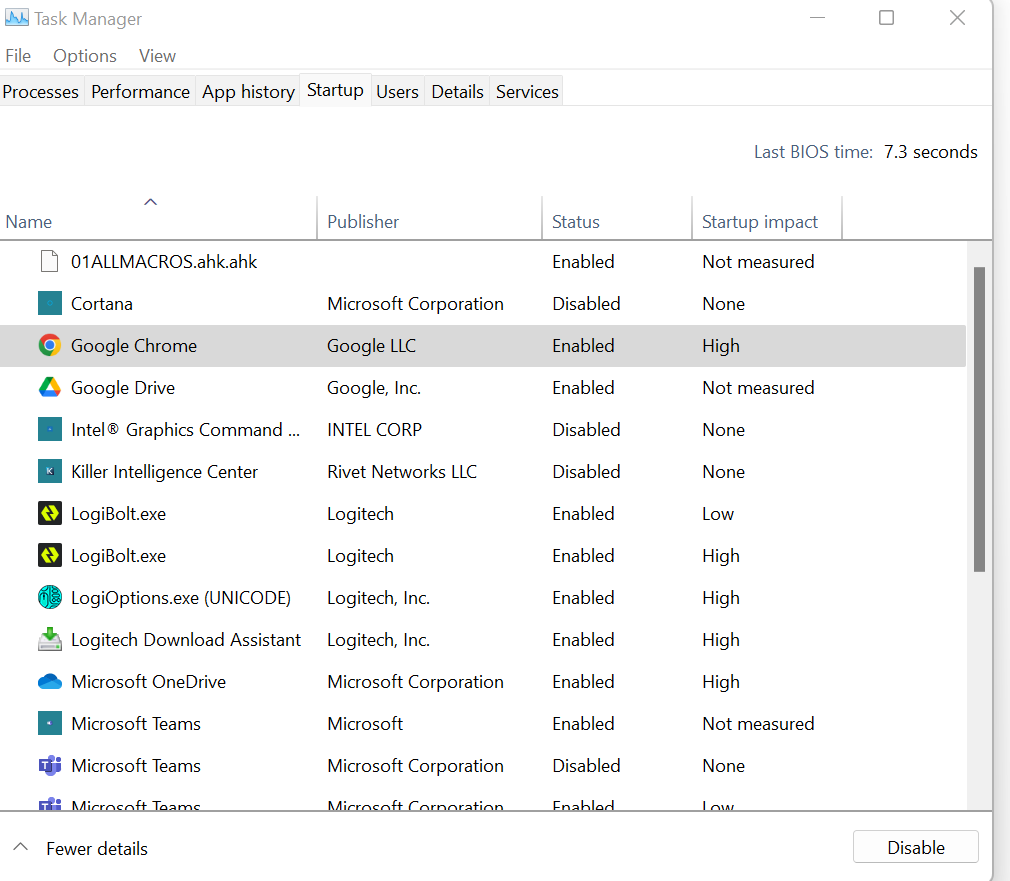Click the sort arrow above Name column
1010x881 pixels.
(150, 202)
